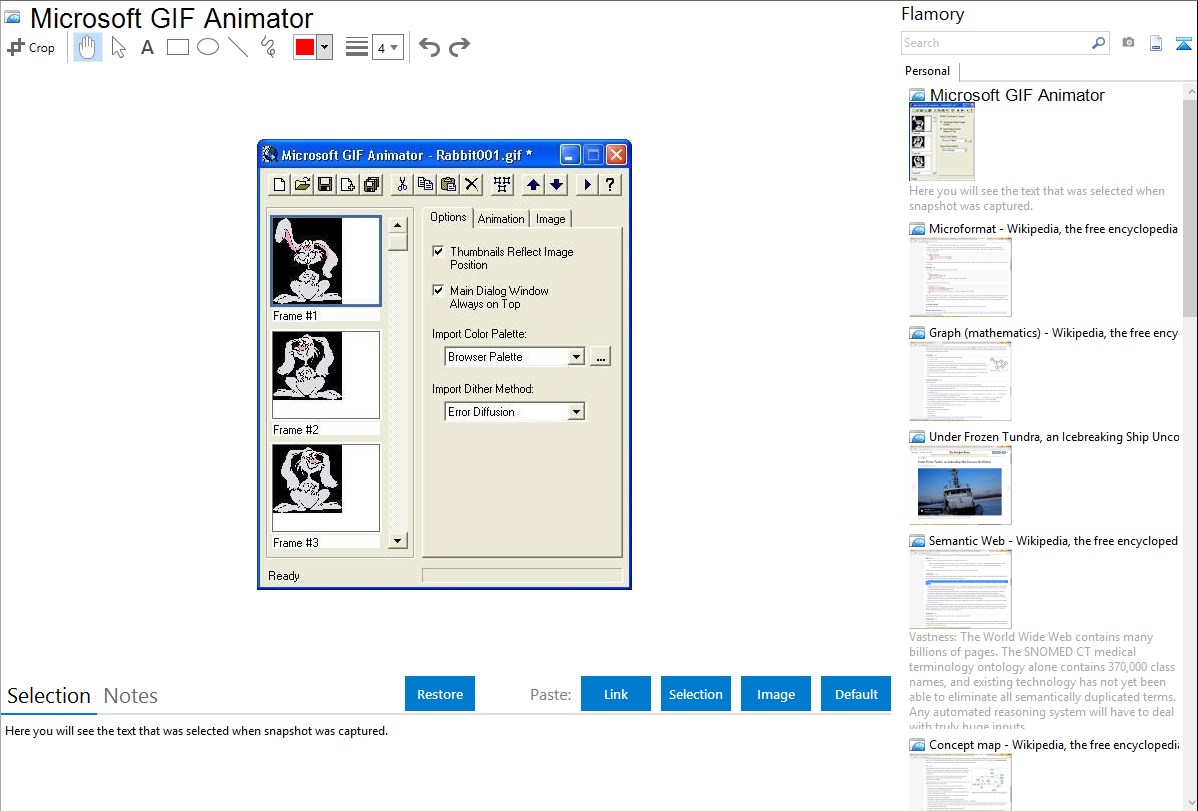Toggle Thumbnails Reflect Image Position checkbox
The width and height of the screenshot is (1198, 811).
point(438,251)
